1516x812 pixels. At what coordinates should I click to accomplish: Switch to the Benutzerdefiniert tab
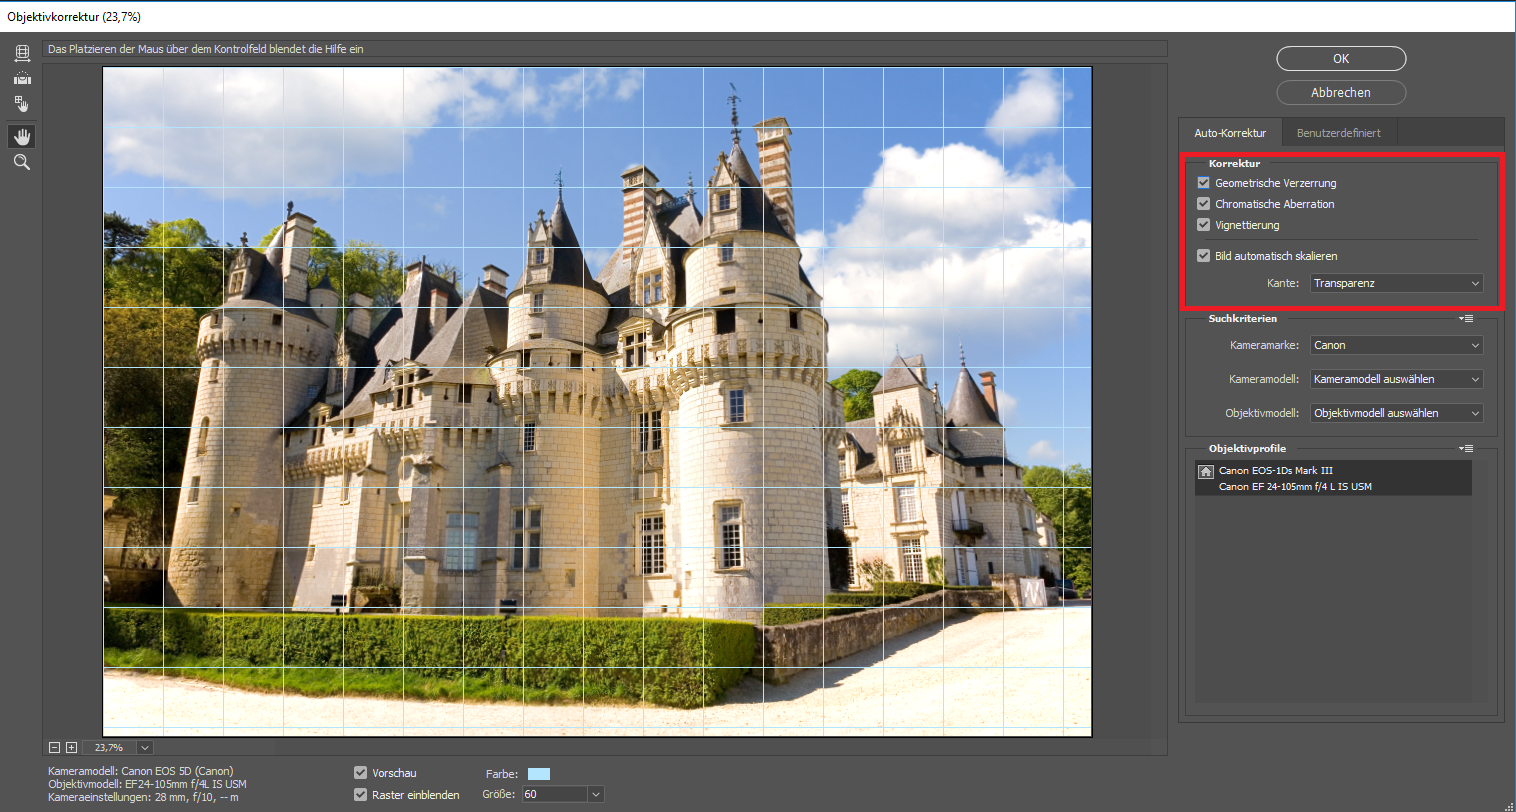click(x=1338, y=133)
